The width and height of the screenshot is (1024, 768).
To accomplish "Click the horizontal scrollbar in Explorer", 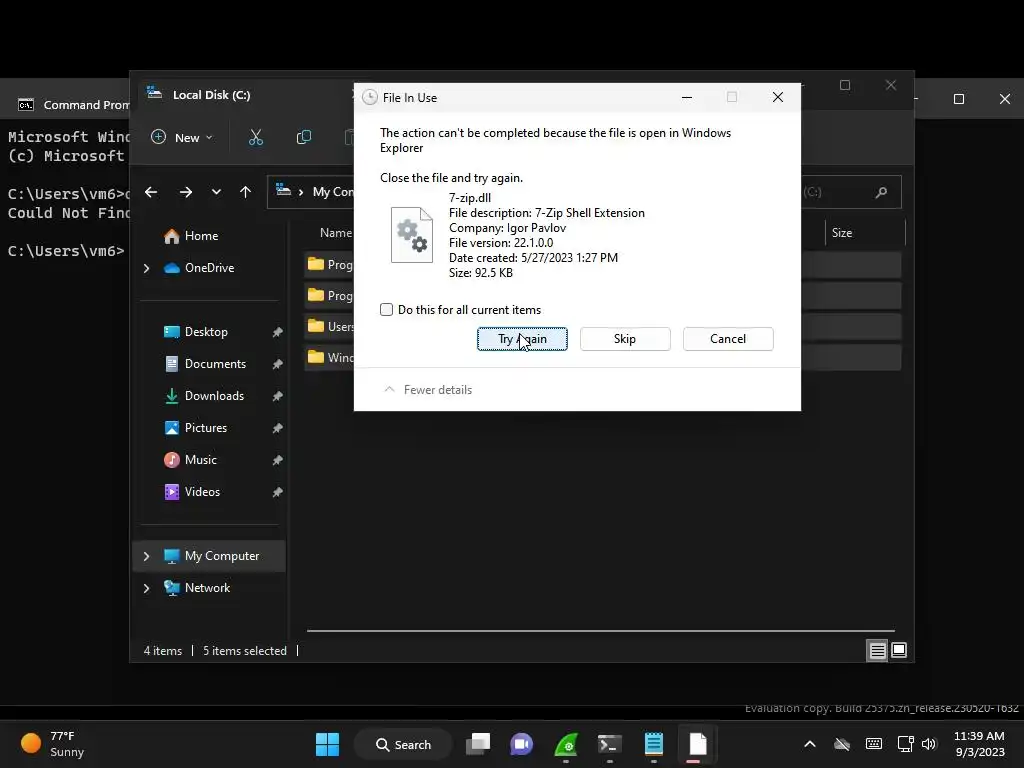I will [600, 631].
